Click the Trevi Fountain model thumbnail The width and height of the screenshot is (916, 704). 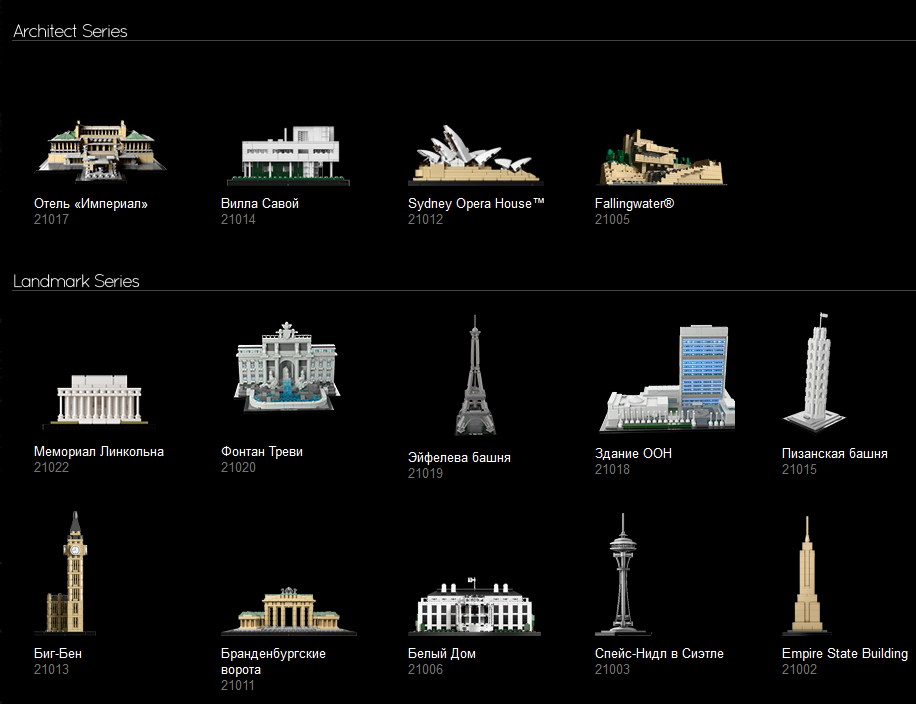pos(287,366)
